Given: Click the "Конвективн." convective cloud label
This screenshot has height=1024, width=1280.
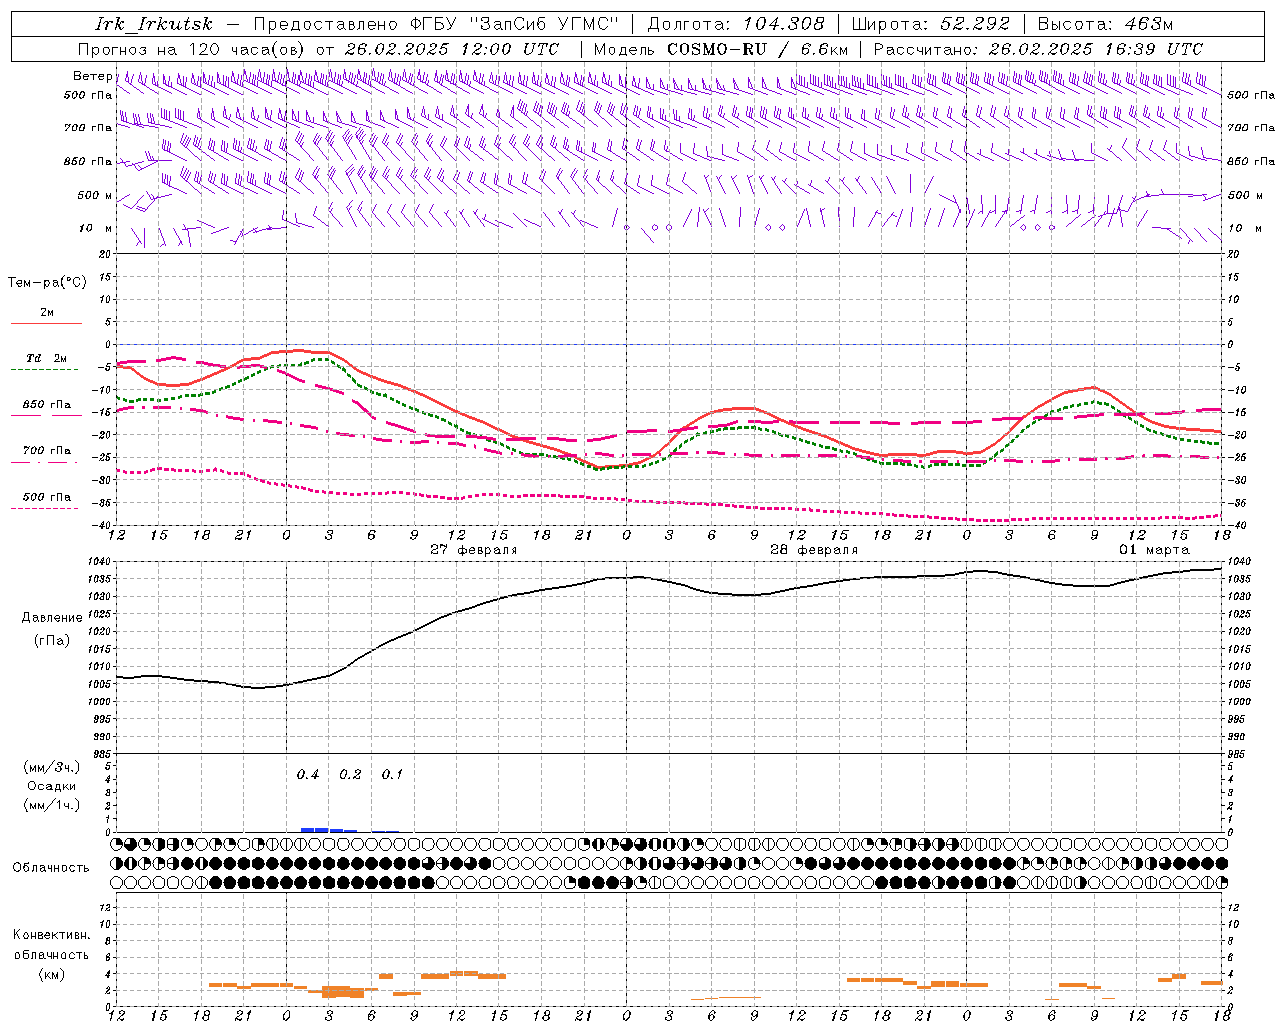Looking at the screenshot, I should pos(51,935).
